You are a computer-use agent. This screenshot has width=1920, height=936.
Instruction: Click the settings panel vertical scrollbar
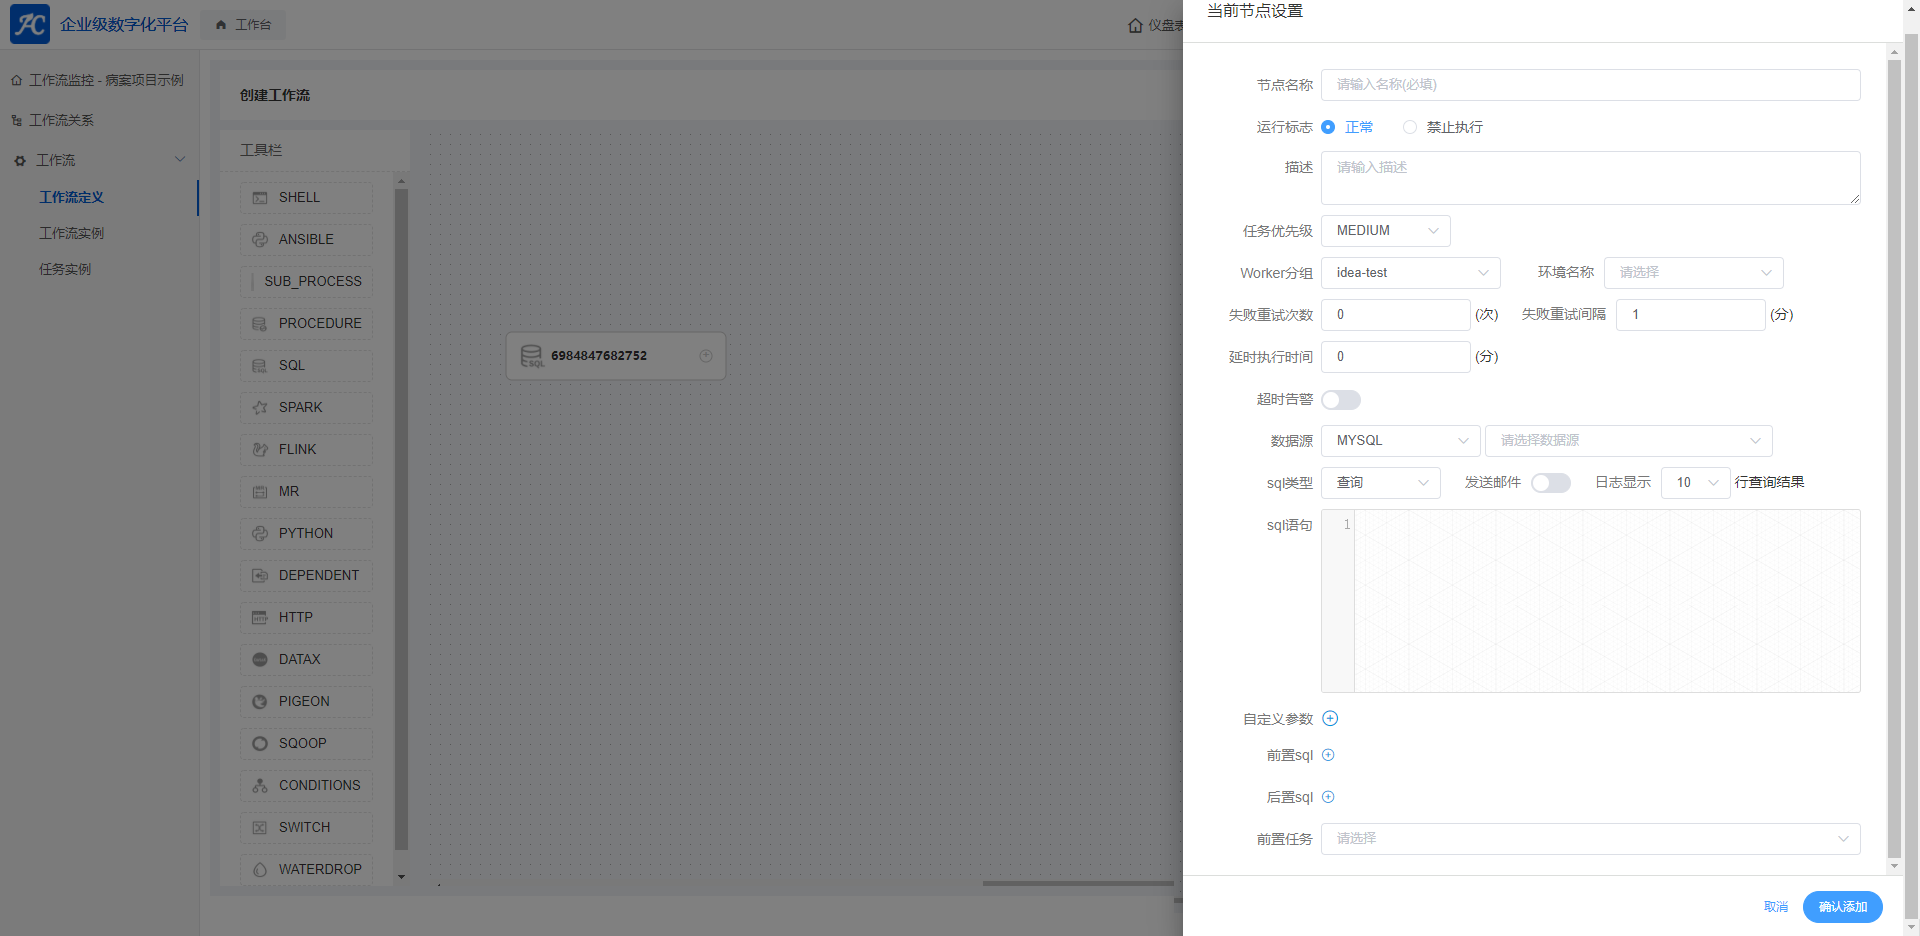[x=1894, y=450]
